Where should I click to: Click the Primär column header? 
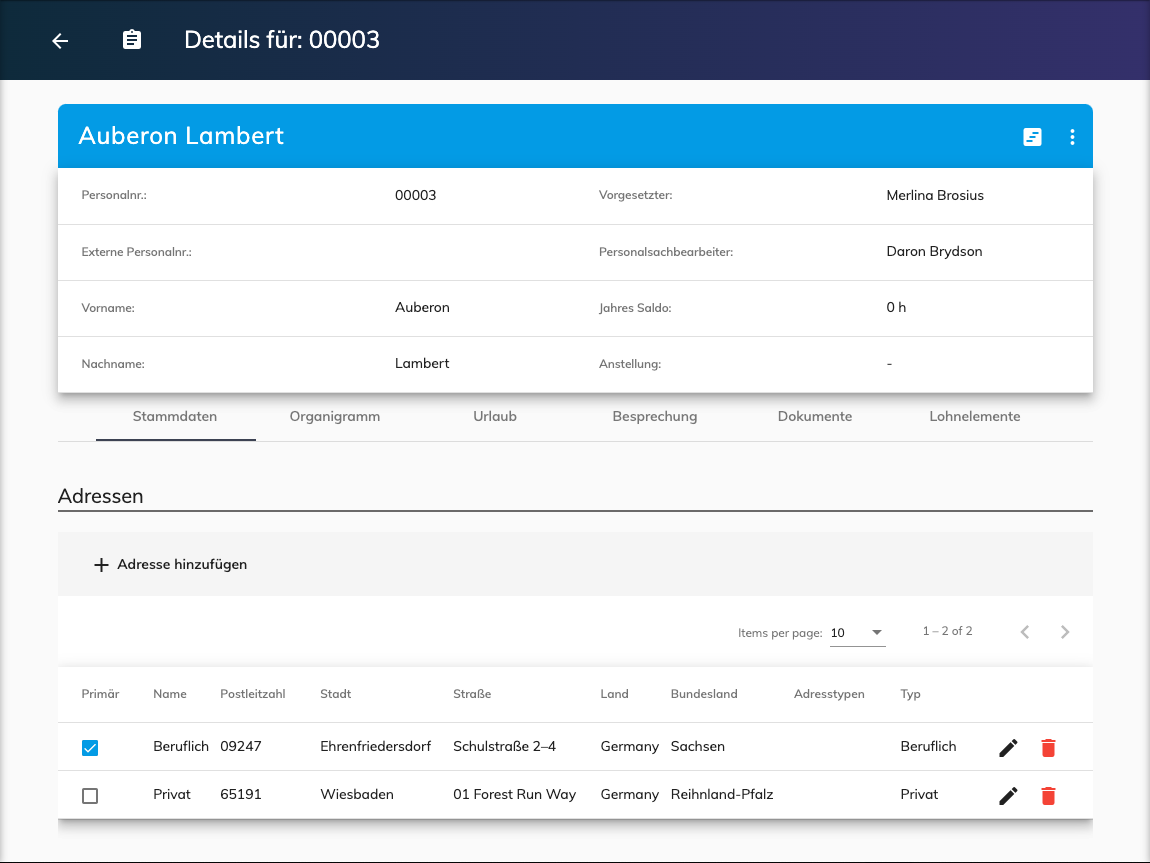tap(100, 694)
